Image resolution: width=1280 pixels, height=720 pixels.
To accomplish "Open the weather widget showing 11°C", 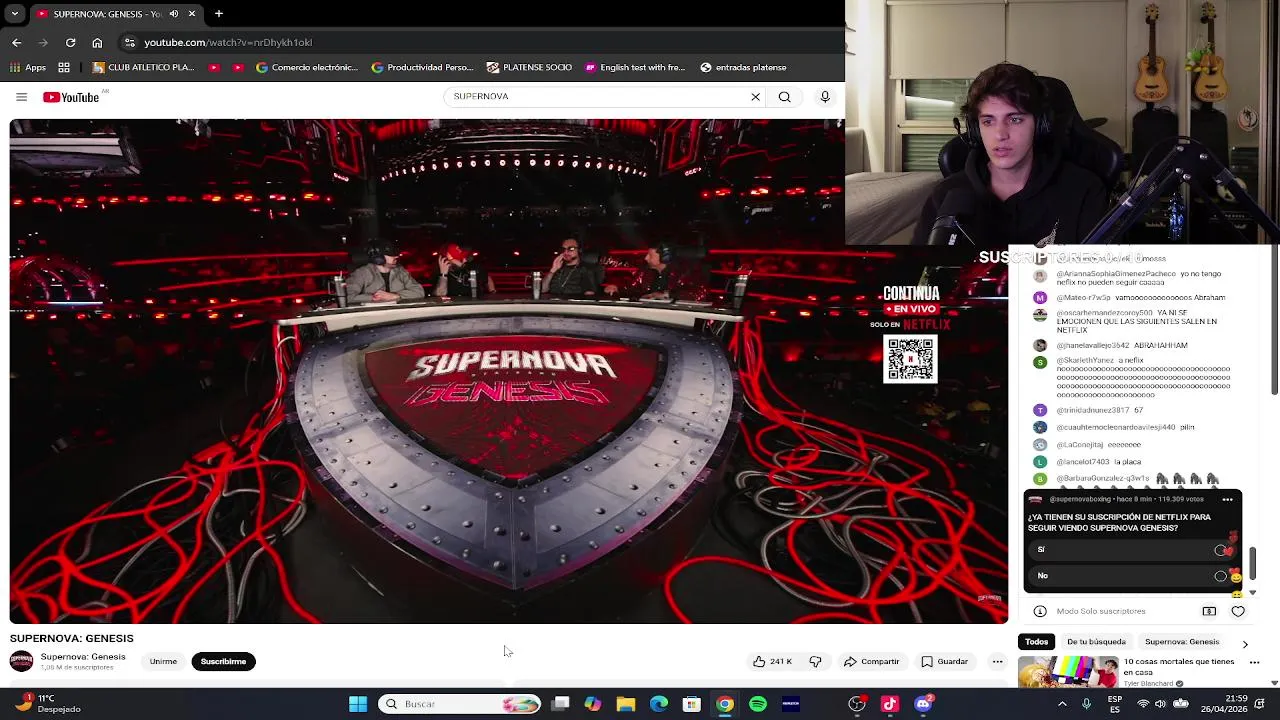I will (48, 704).
